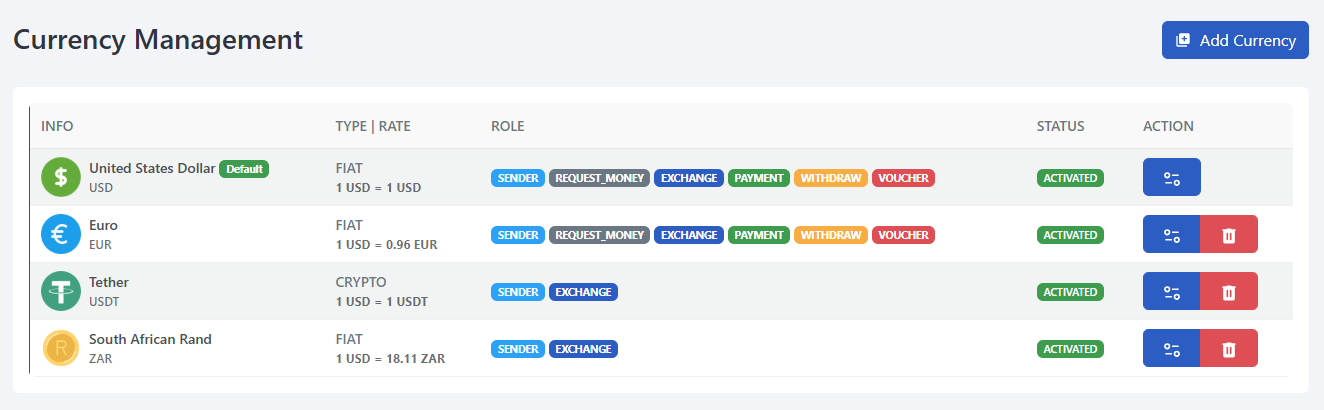Delete the Euro currency
This screenshot has width=1324, height=410.
point(1229,235)
